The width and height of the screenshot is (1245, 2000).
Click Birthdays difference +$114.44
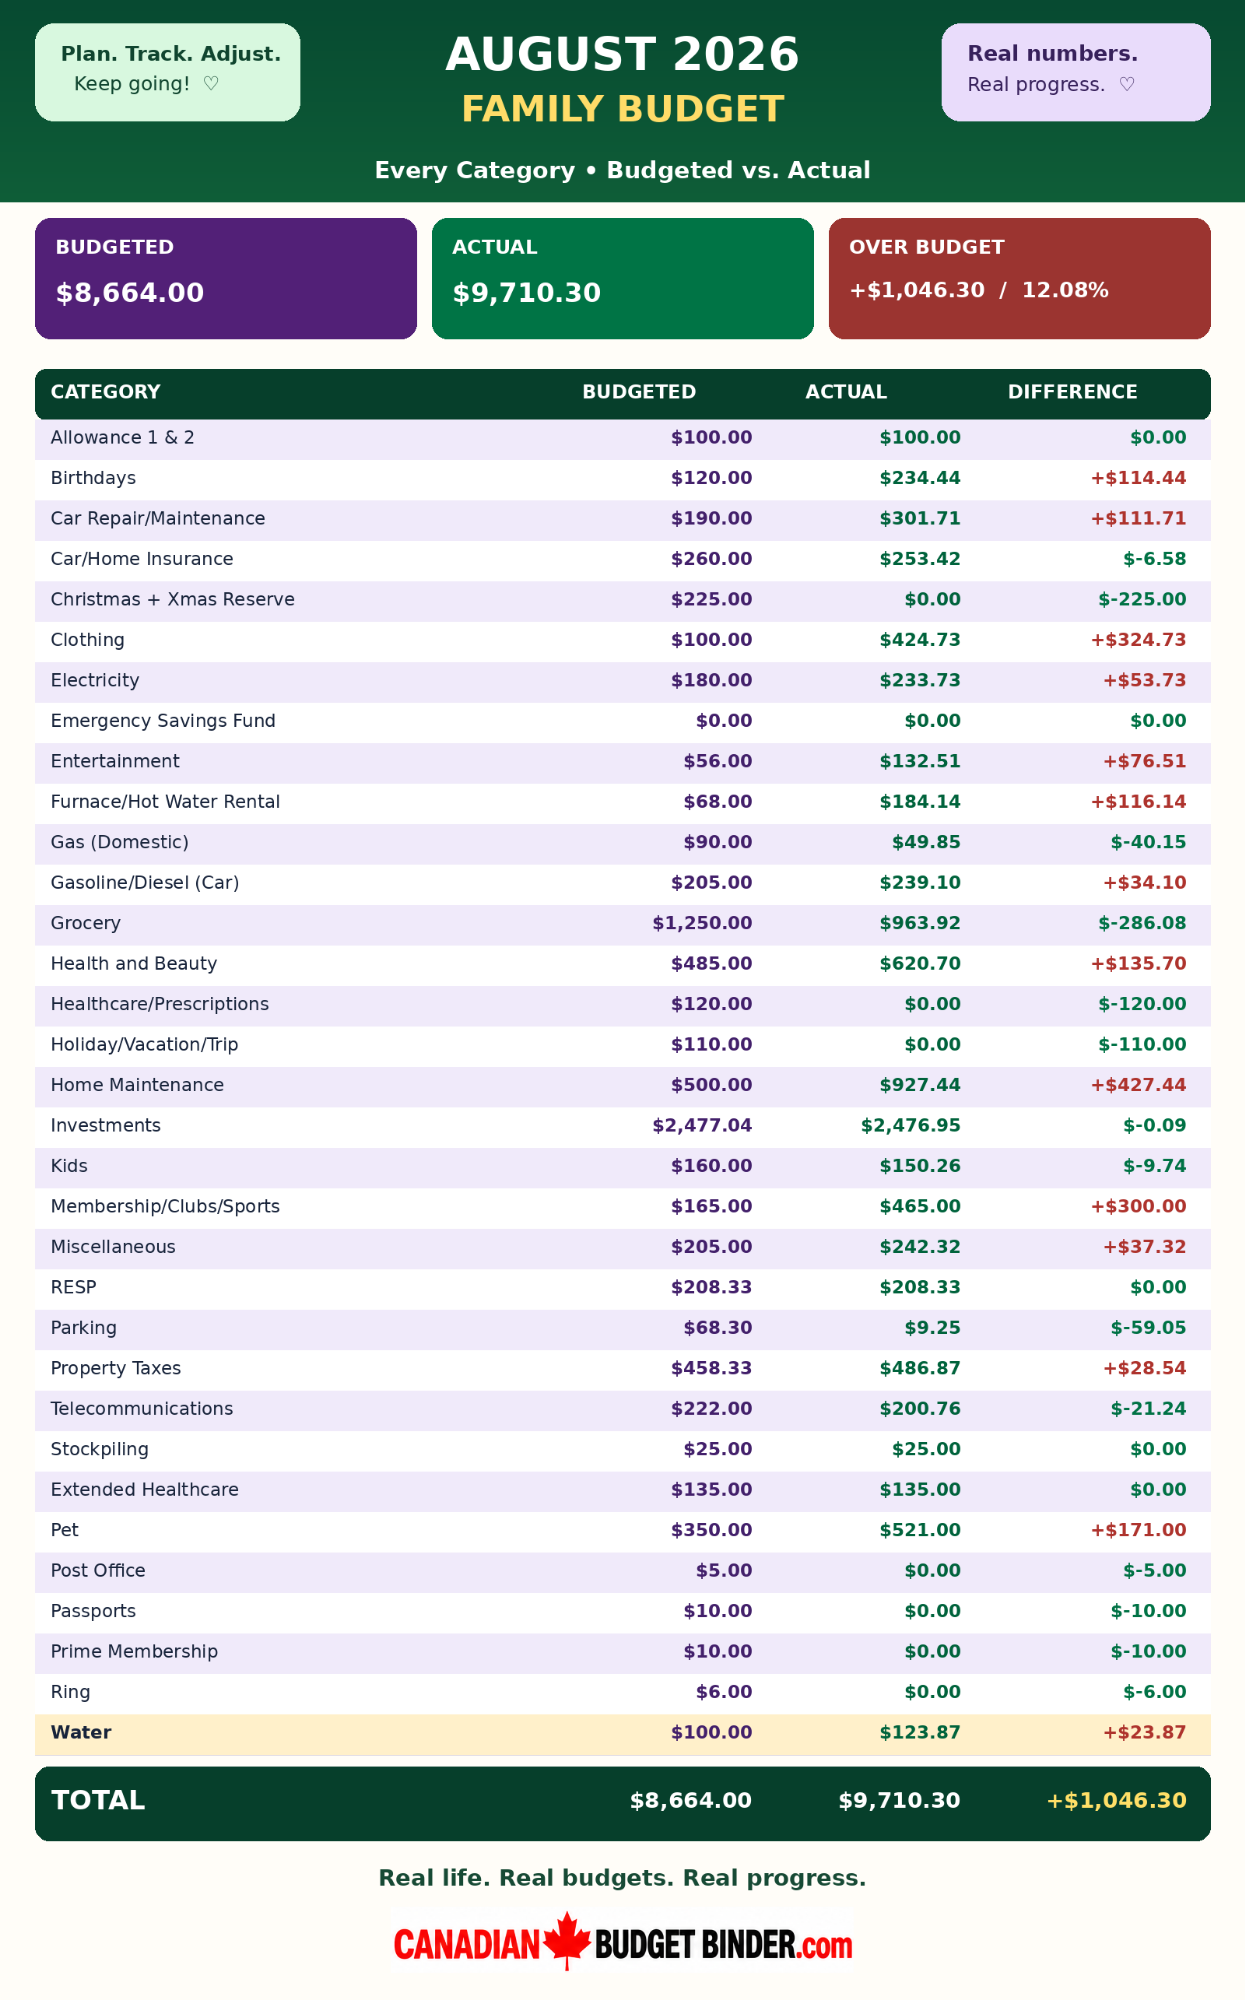1138,478
